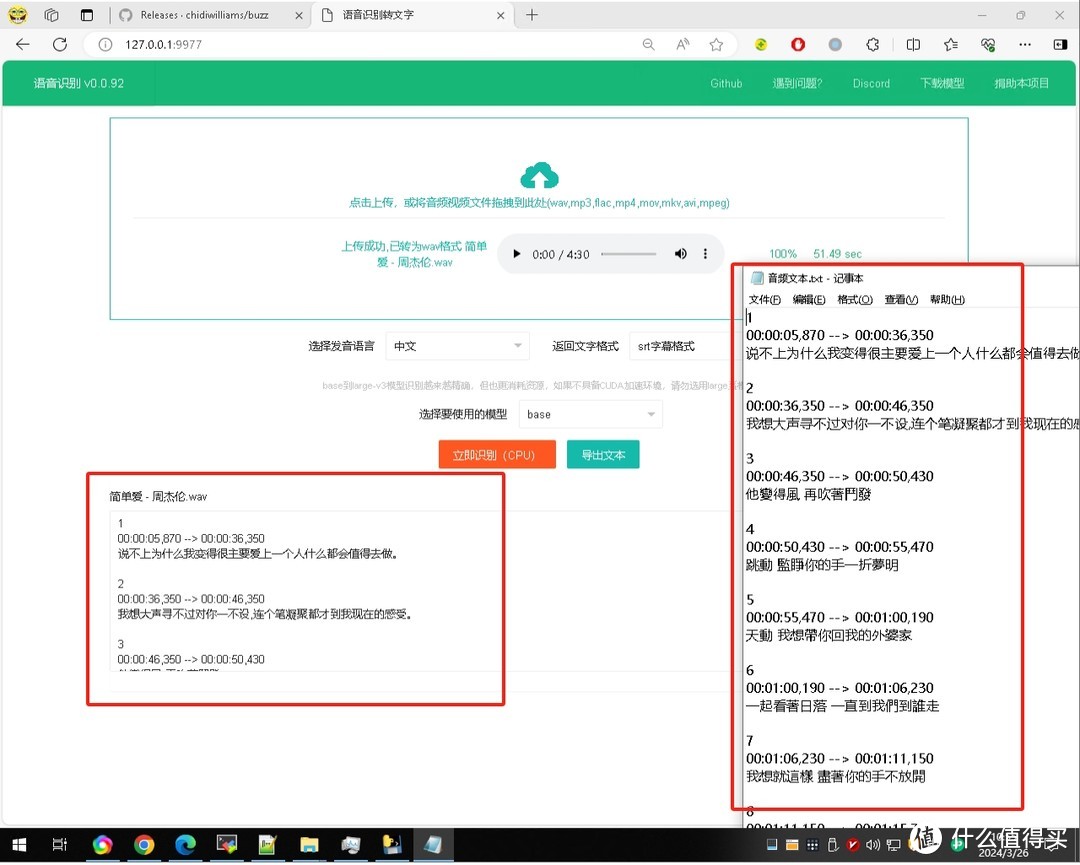Image resolution: width=1080 pixels, height=865 pixels.
Task: Add this page to favorites star
Action: [716, 45]
